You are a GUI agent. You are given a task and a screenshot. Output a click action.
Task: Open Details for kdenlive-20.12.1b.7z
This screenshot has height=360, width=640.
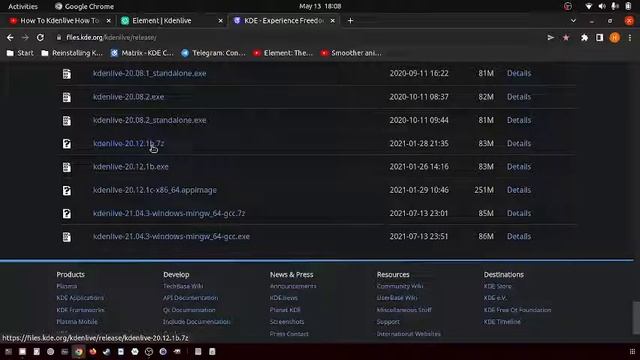click(519, 143)
